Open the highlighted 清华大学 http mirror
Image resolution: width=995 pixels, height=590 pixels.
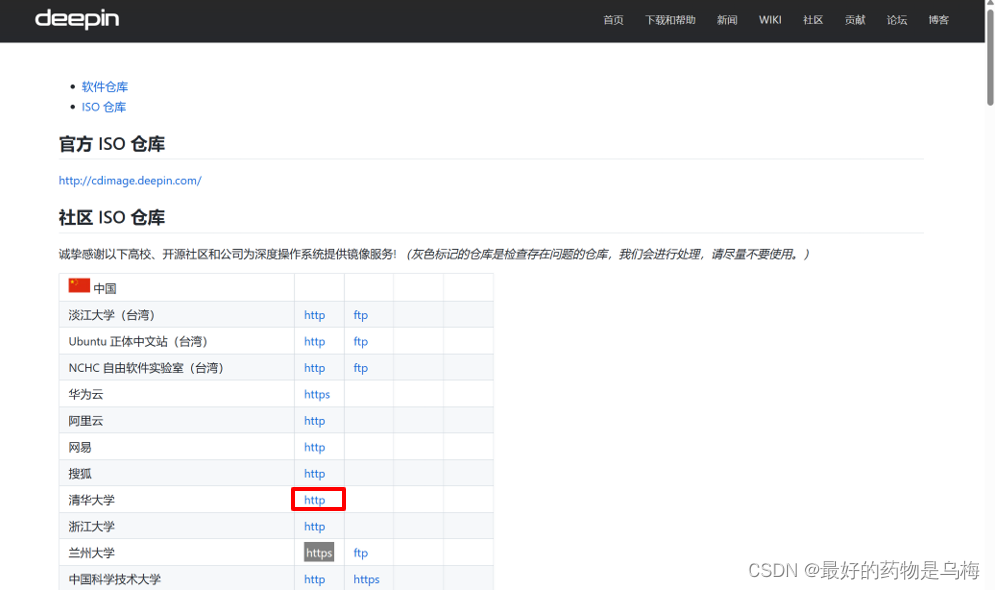(315, 499)
